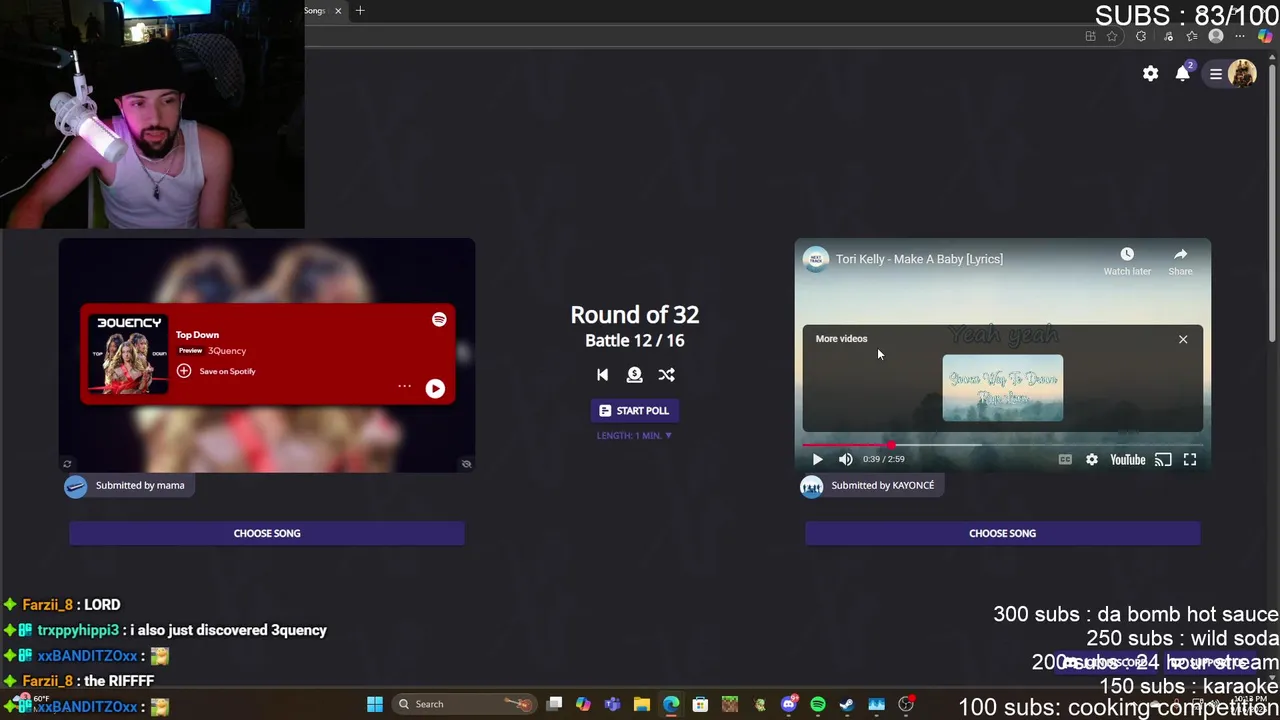Go back to the previous battle
The height and width of the screenshot is (720, 1280).
tap(602, 375)
